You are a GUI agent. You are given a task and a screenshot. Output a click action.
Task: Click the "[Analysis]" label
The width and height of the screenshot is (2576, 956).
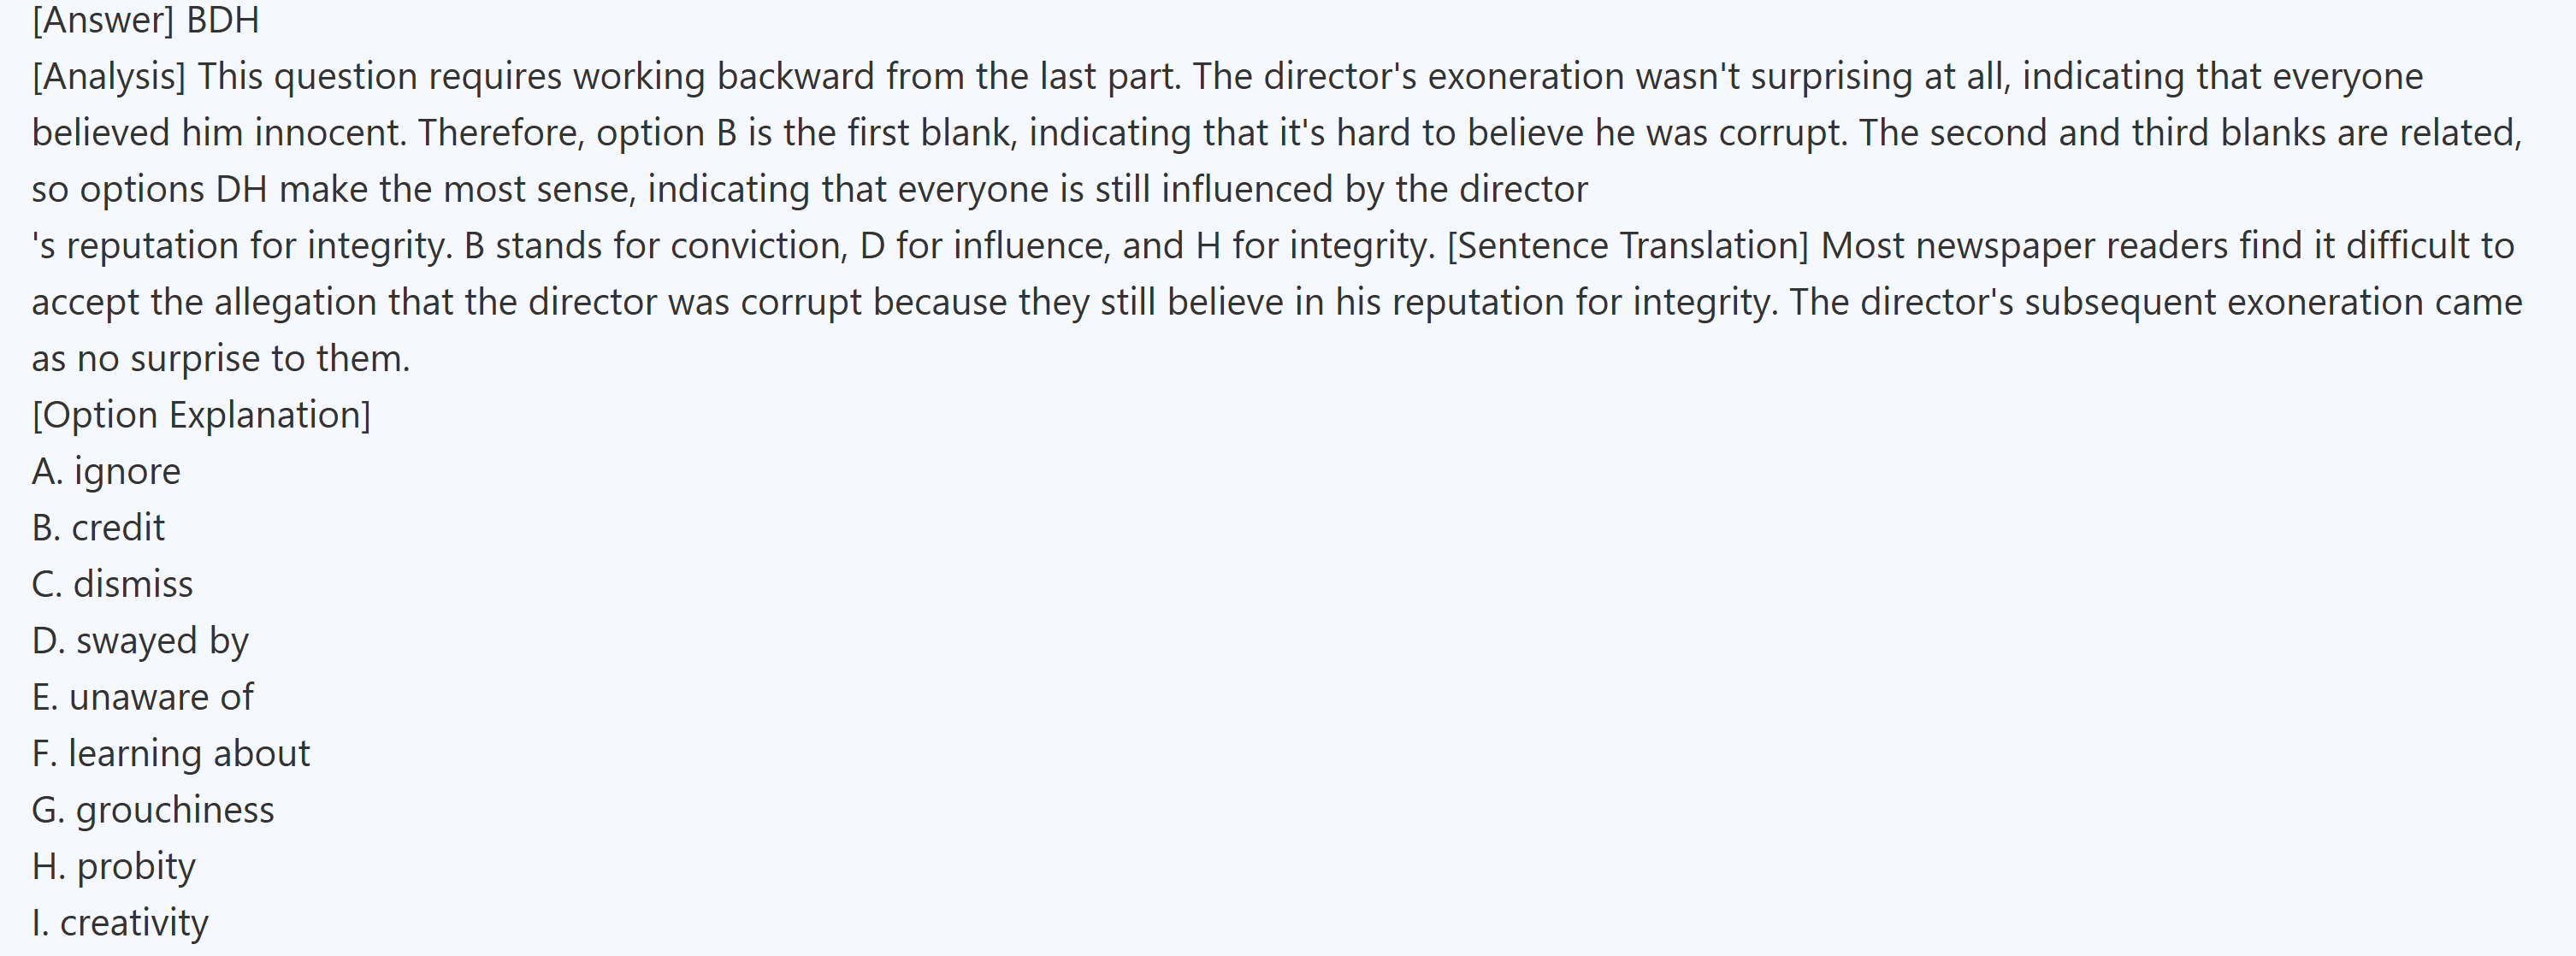click(108, 77)
